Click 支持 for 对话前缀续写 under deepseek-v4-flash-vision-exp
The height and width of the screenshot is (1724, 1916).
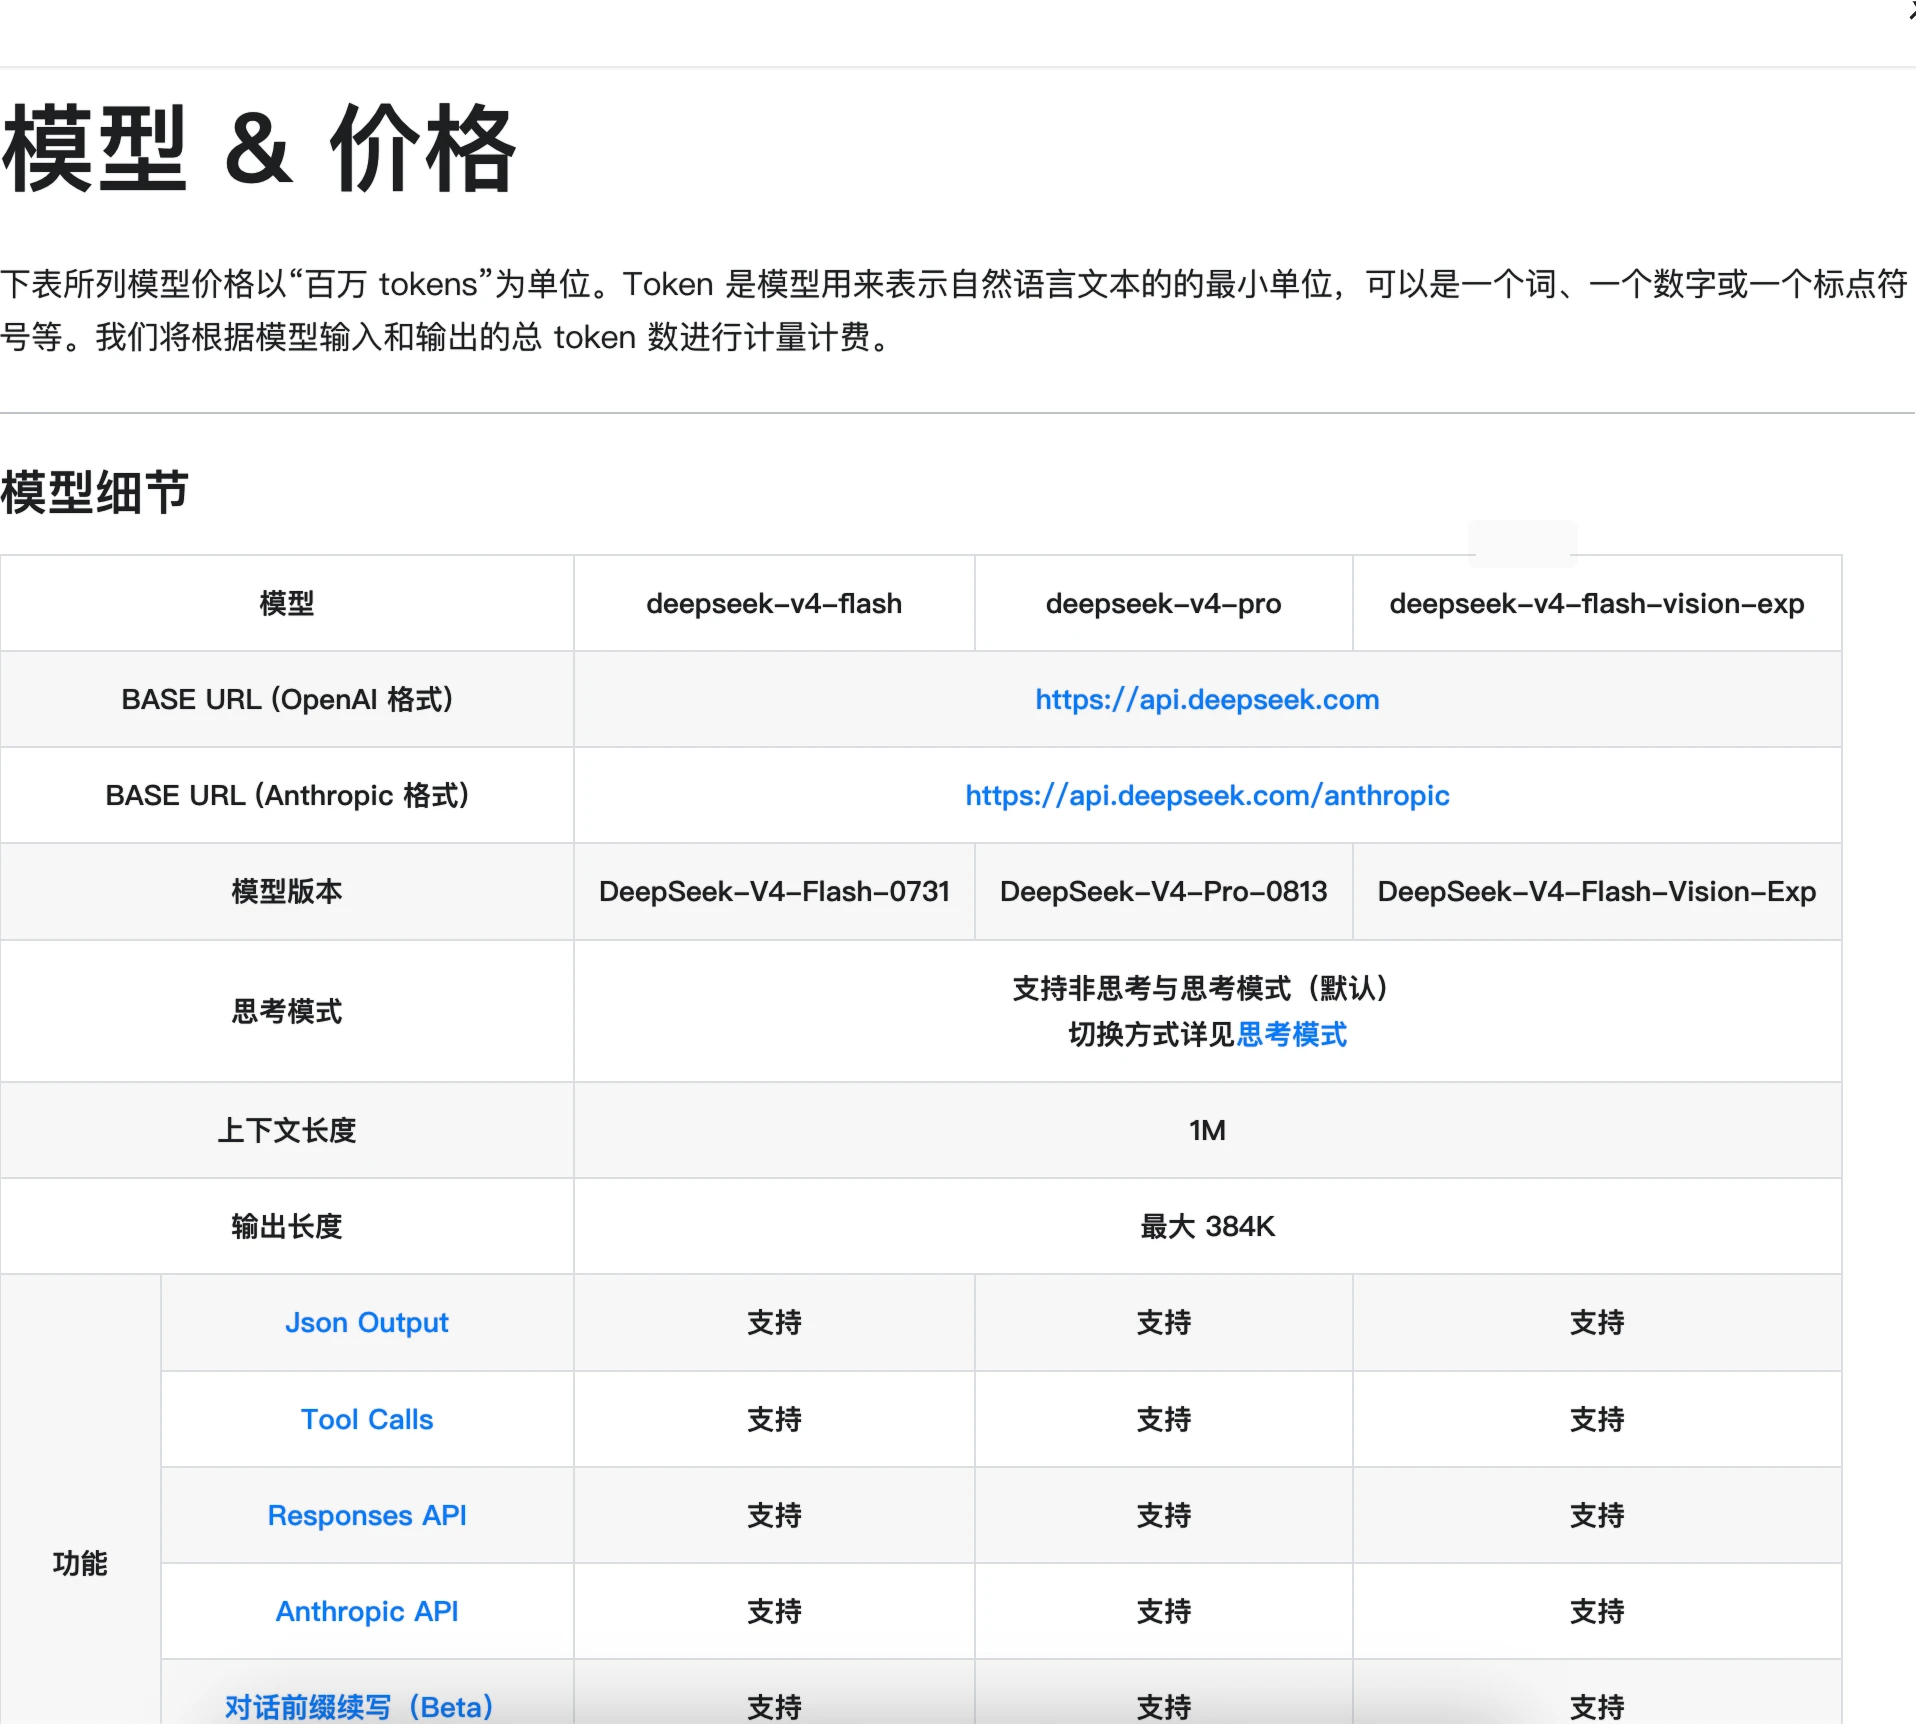point(1597,1707)
